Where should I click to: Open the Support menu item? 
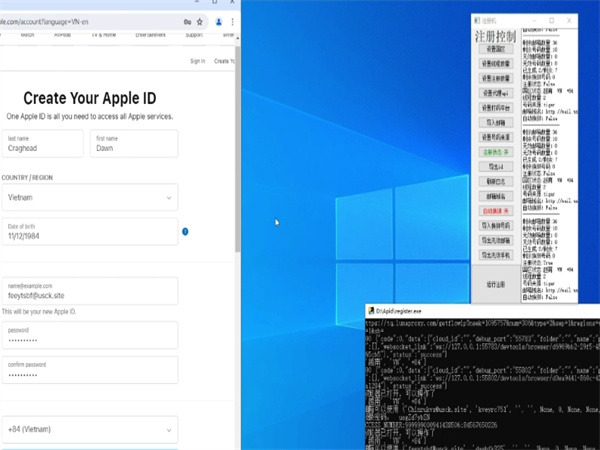tap(194, 34)
